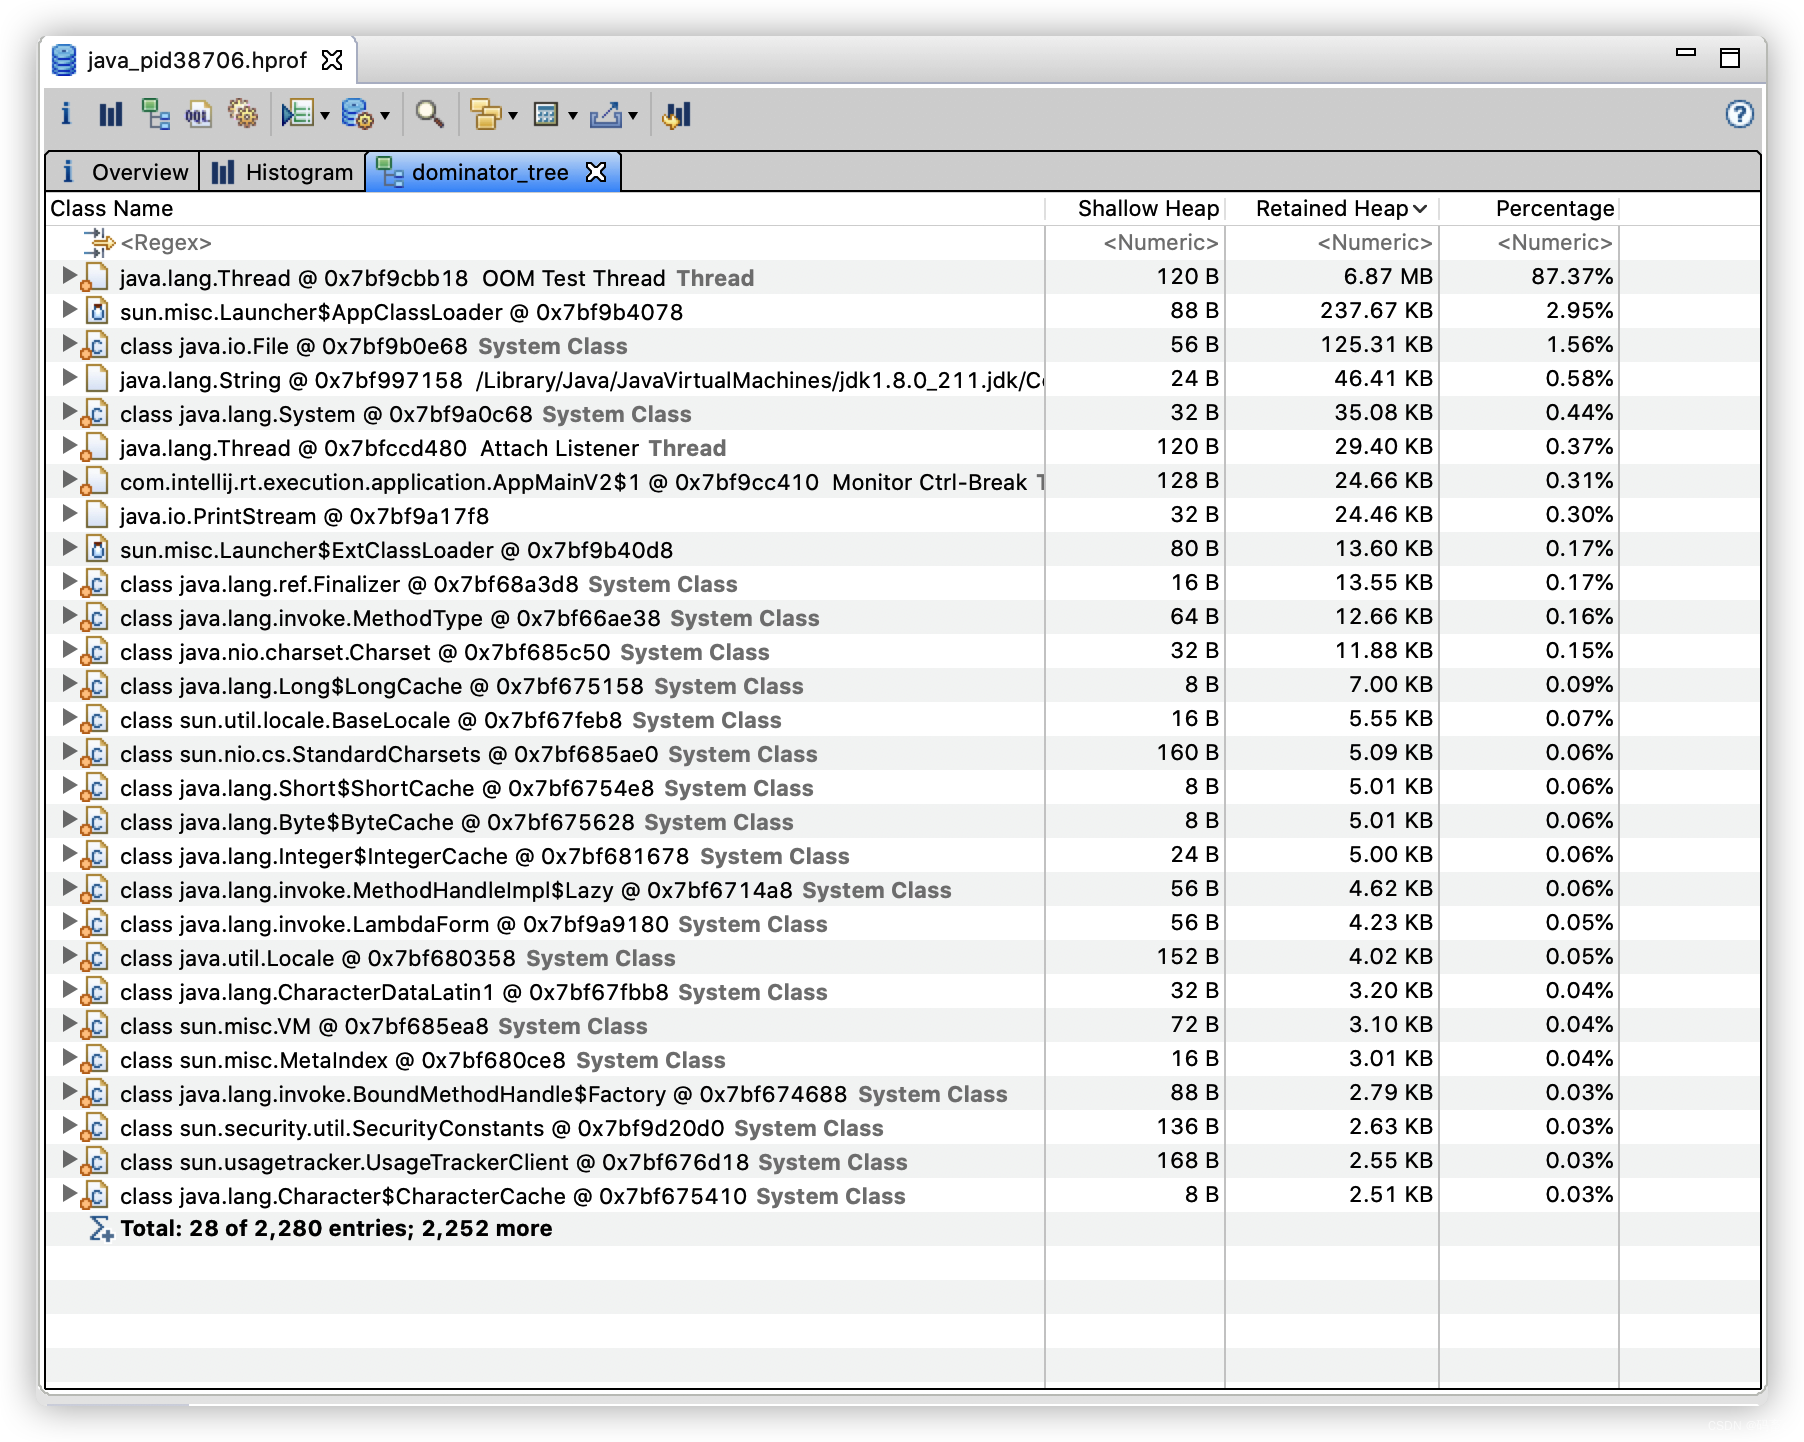Screen dimensions: 1804x1442
Task: Click the Compare to another heap dump icon
Action: click(x=677, y=114)
